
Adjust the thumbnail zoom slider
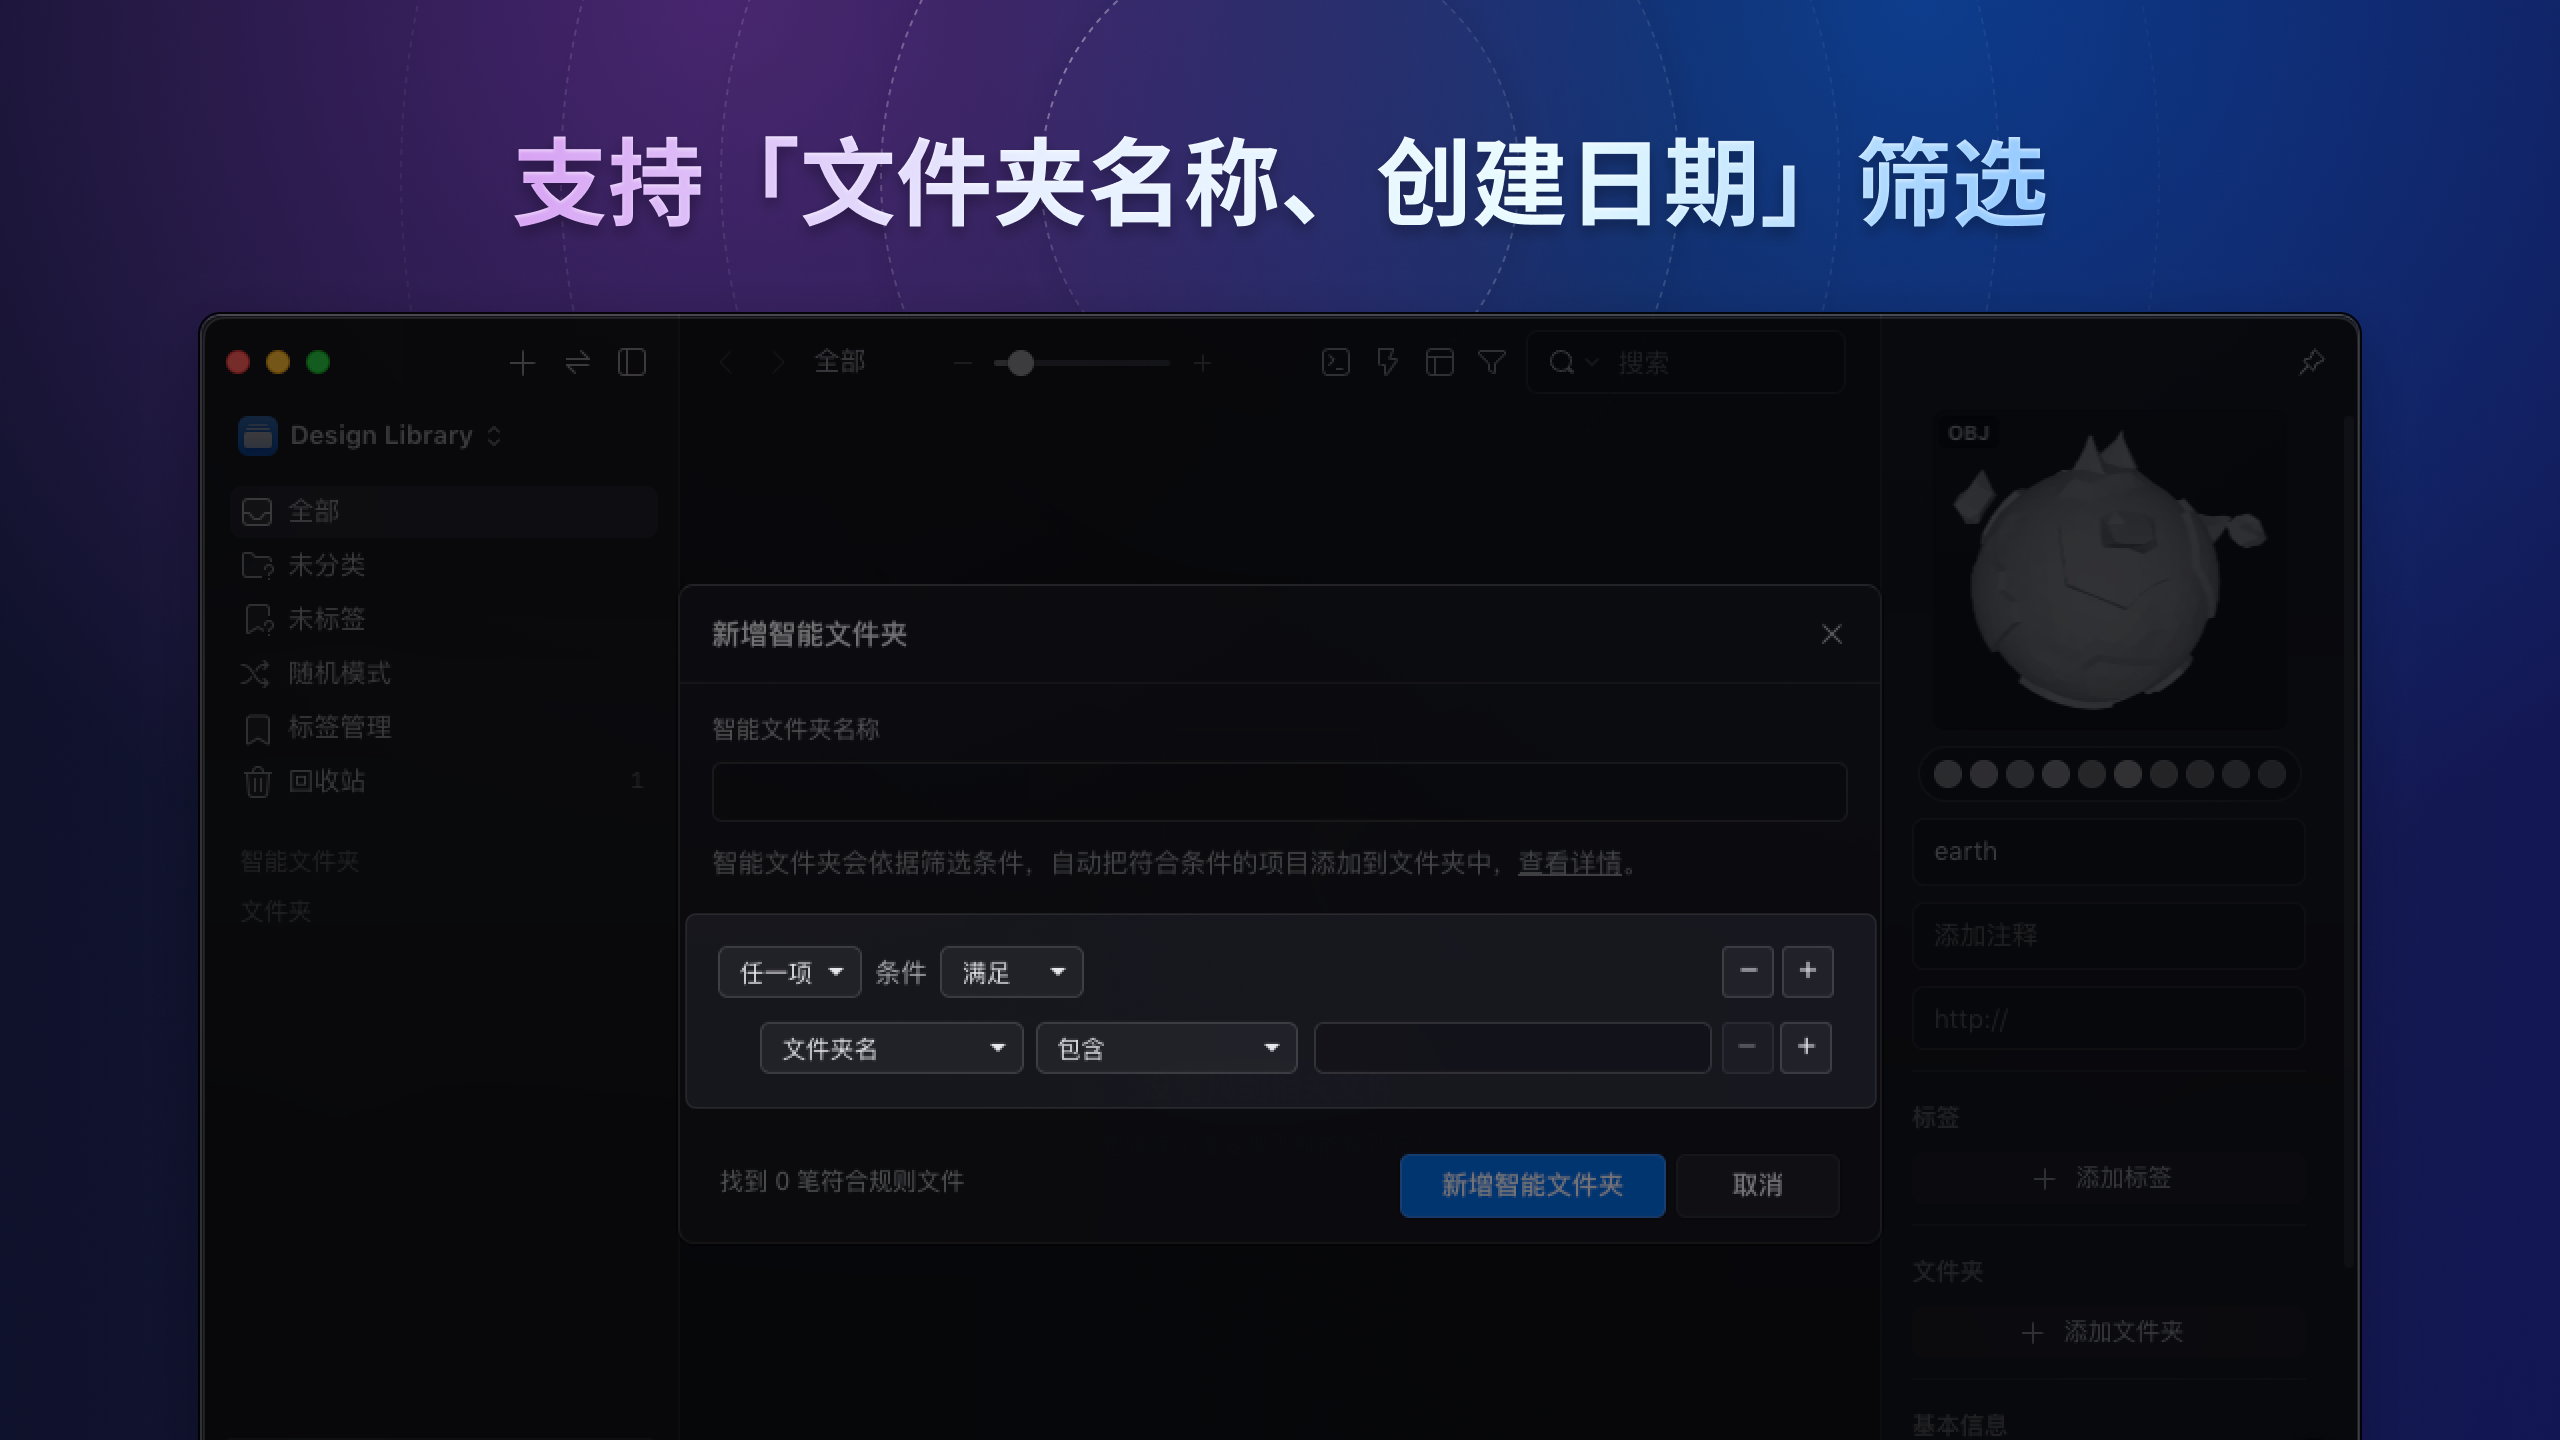point(1021,363)
